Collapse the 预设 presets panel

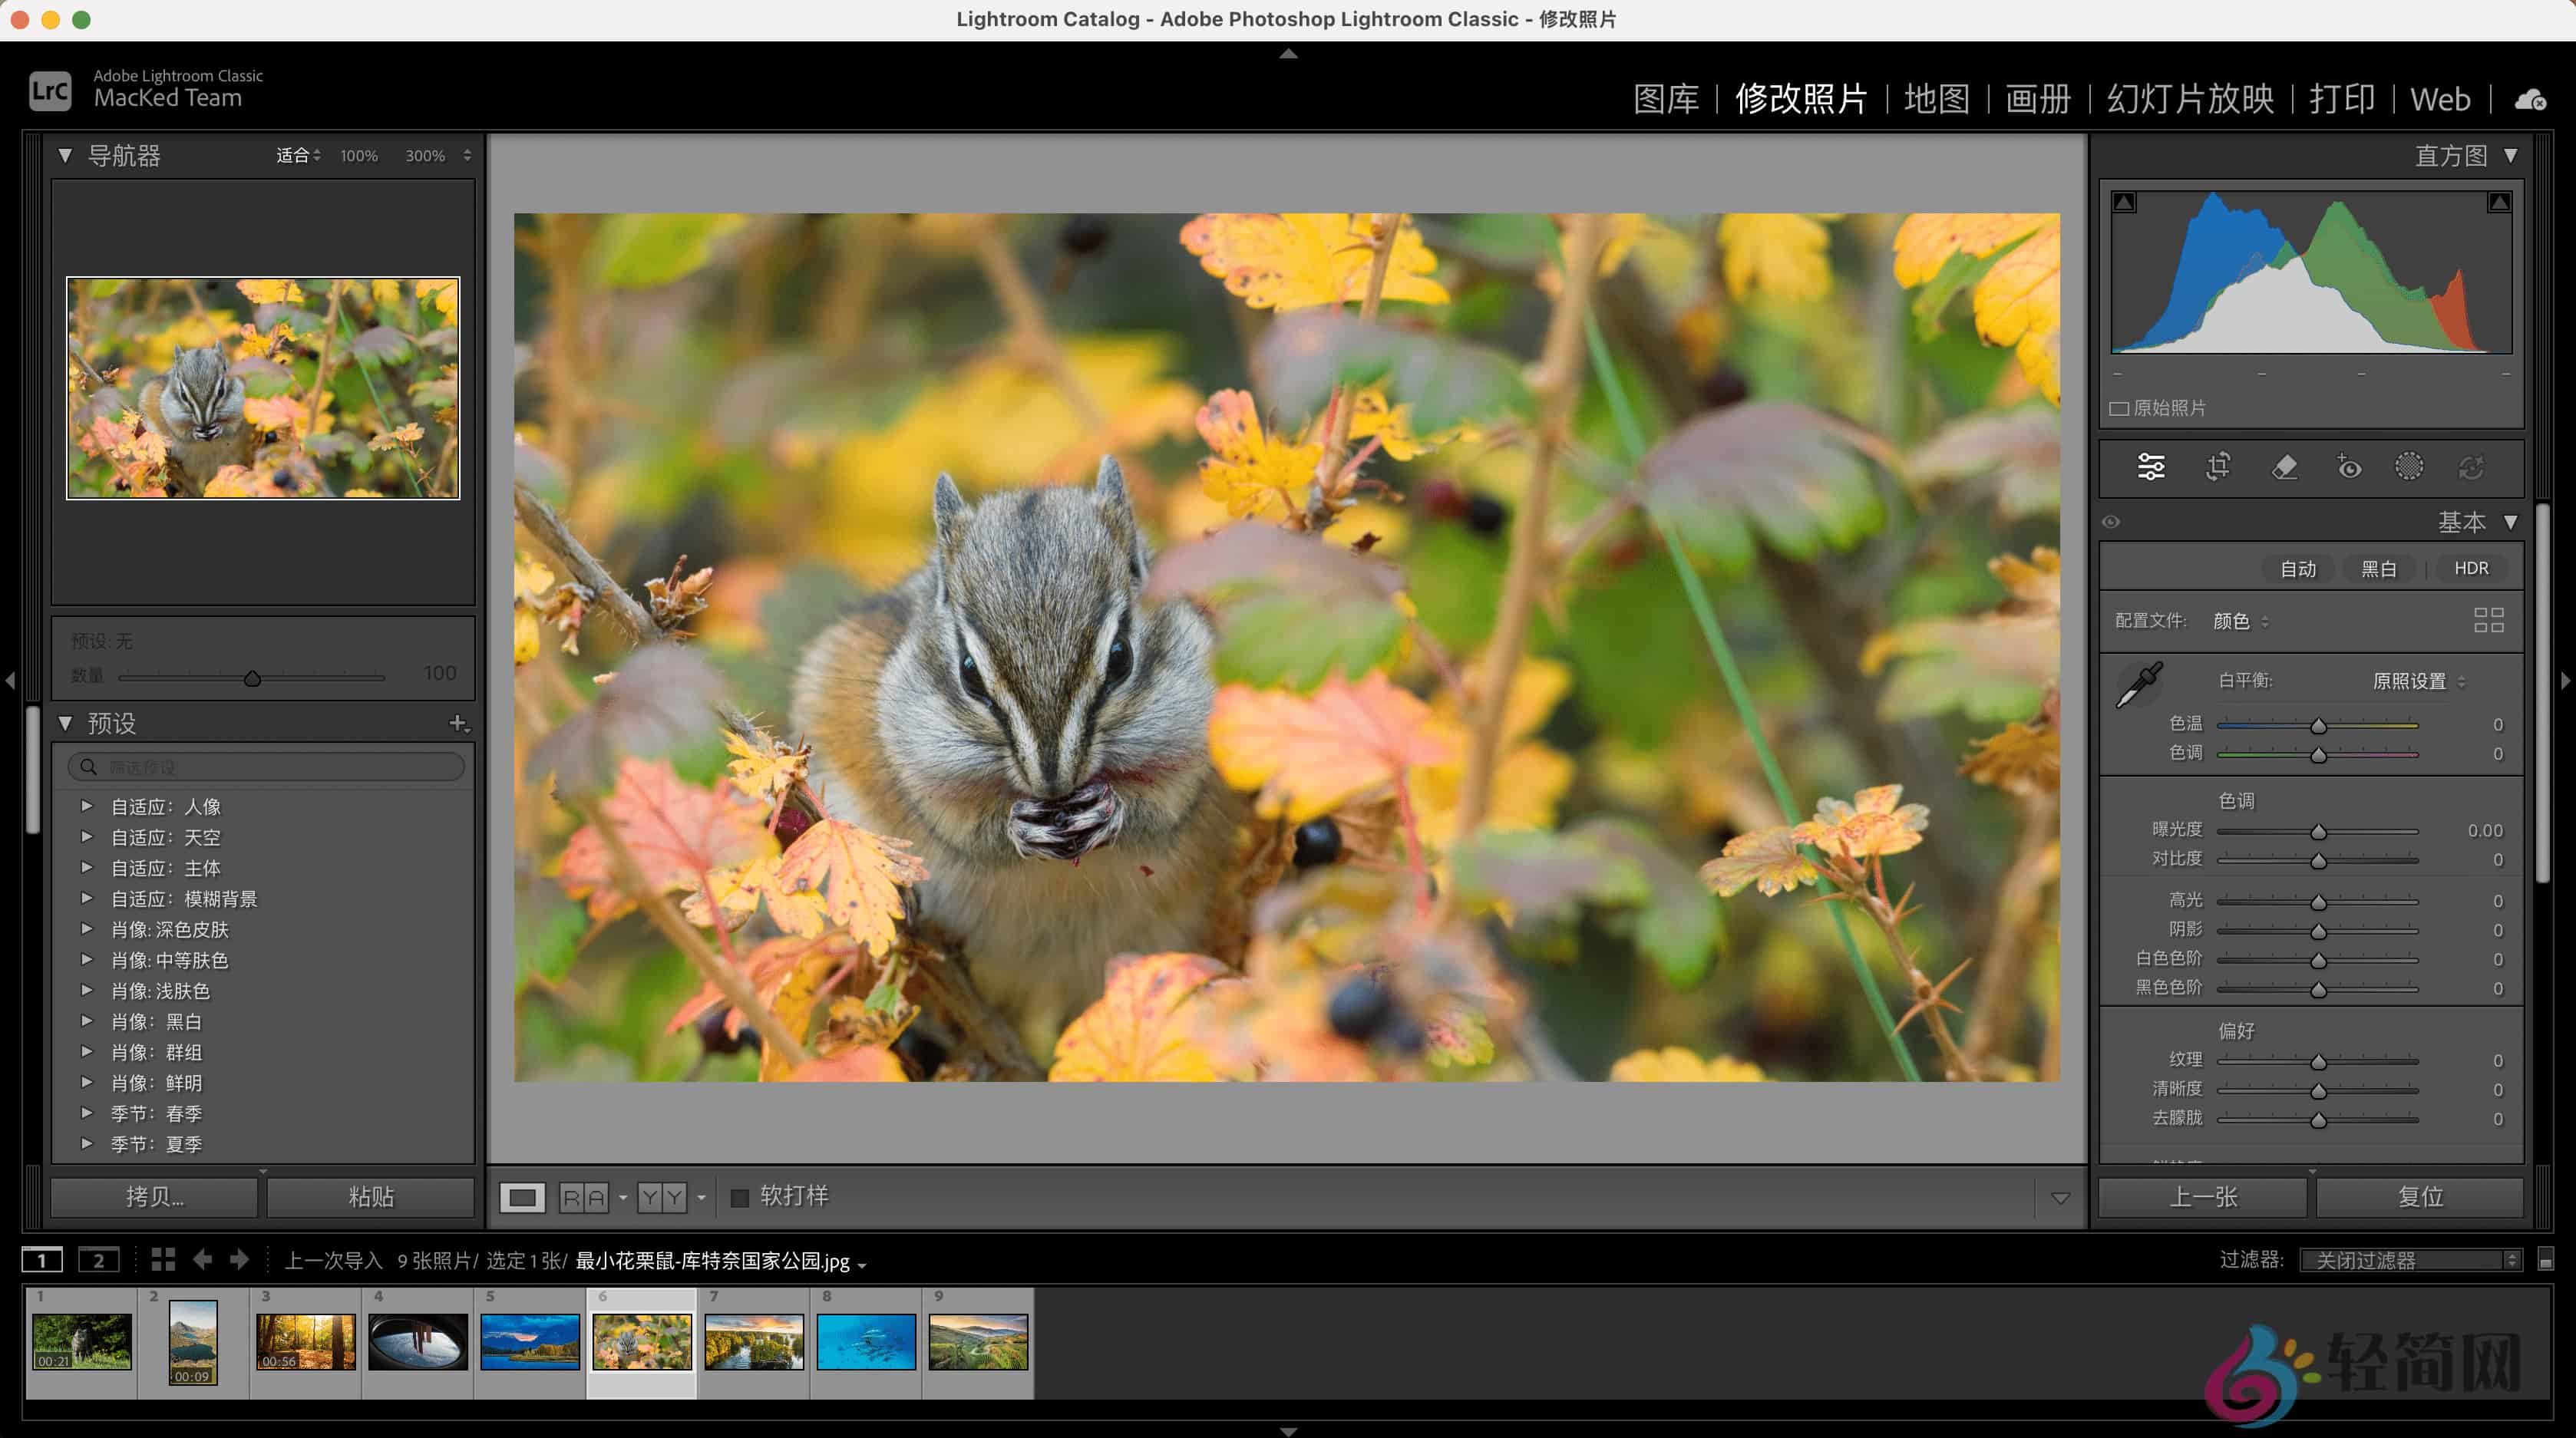(x=65, y=723)
